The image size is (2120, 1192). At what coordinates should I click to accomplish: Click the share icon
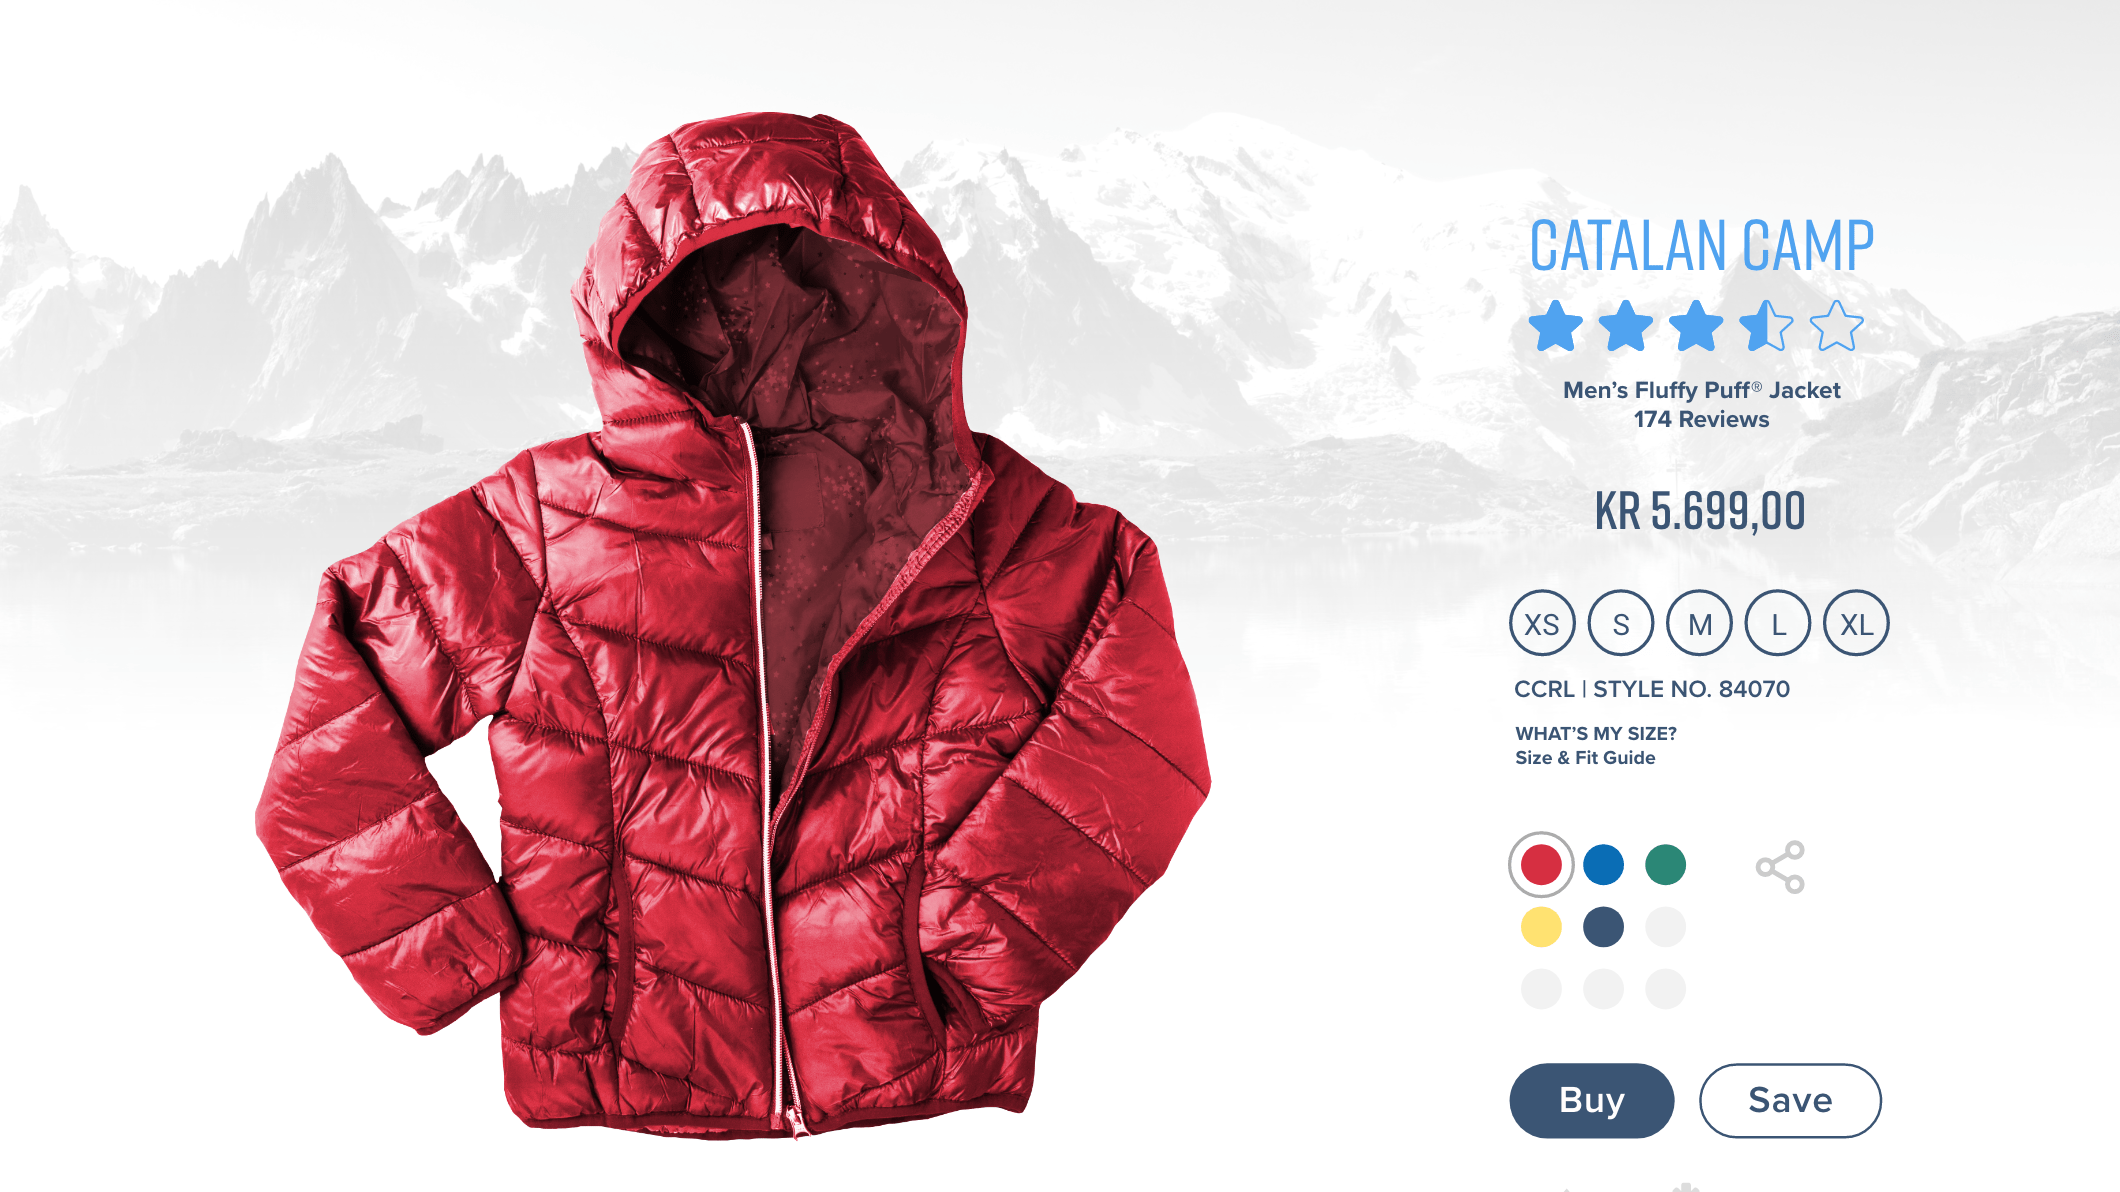(x=1780, y=867)
